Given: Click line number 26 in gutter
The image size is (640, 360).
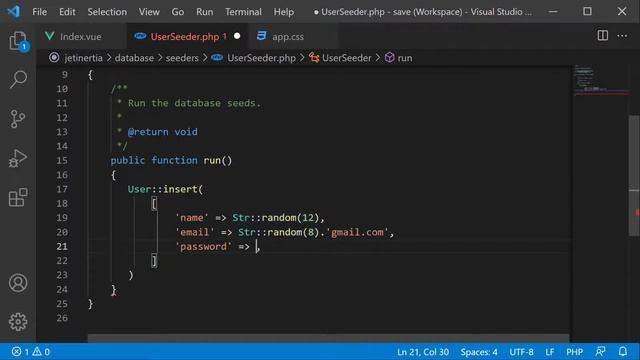Looking at the screenshot, I should pyautogui.click(x=62, y=318).
